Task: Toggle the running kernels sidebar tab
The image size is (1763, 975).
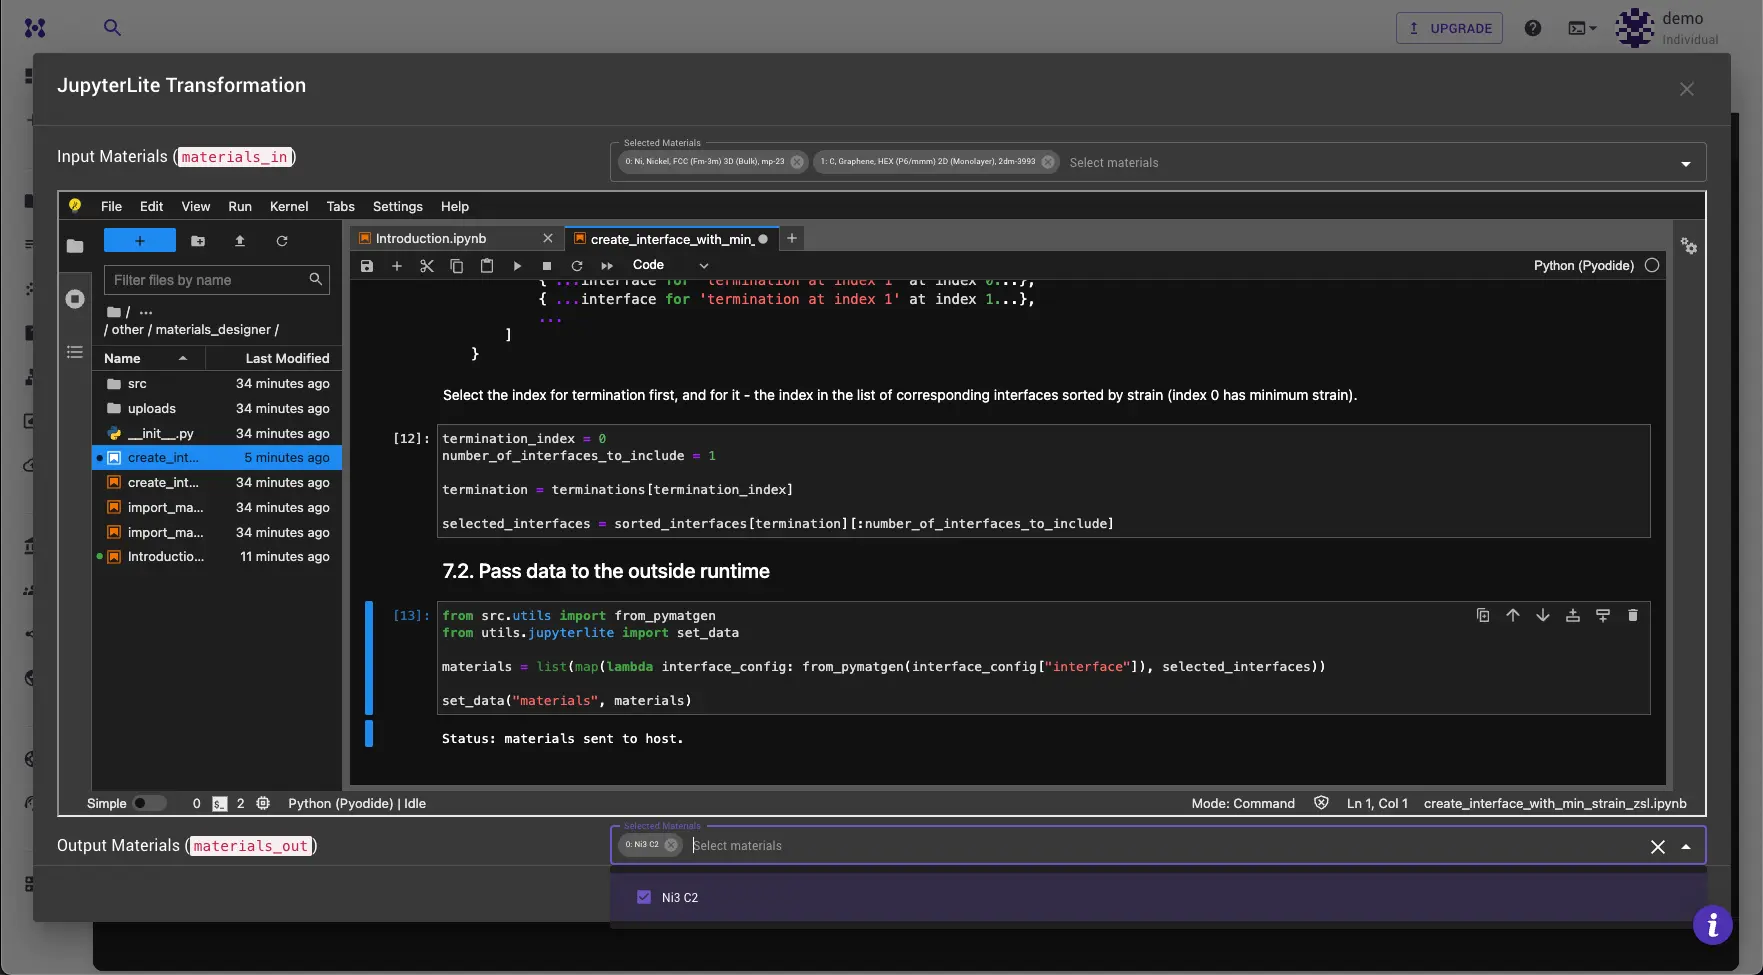Action: coord(75,298)
